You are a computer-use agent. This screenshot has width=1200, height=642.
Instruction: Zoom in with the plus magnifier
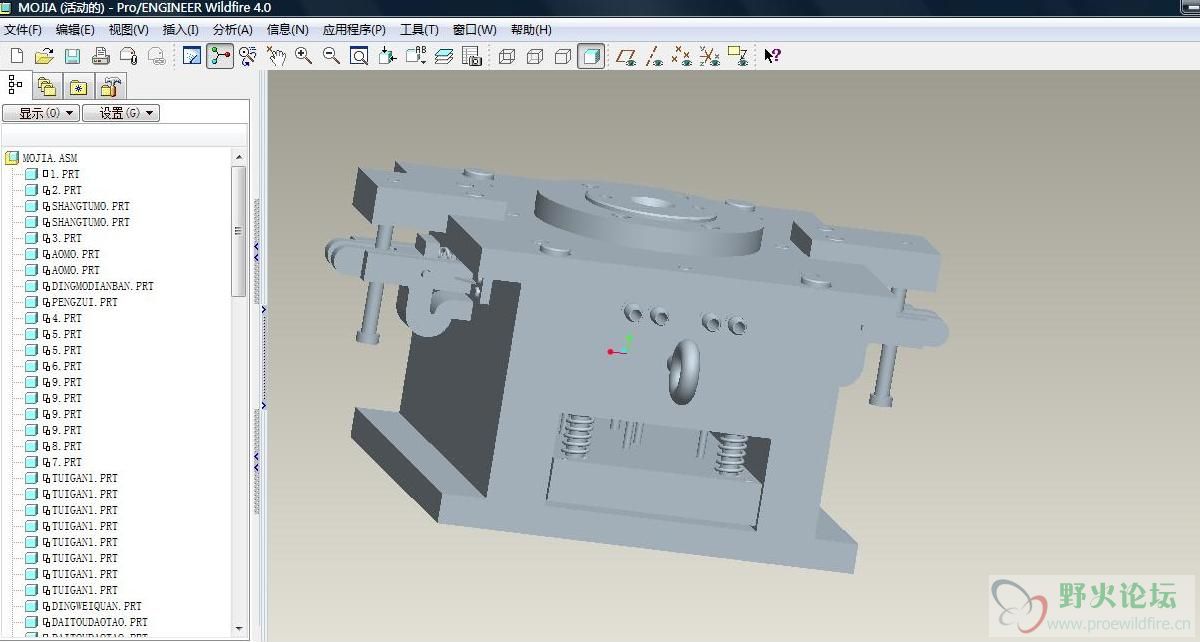303,56
